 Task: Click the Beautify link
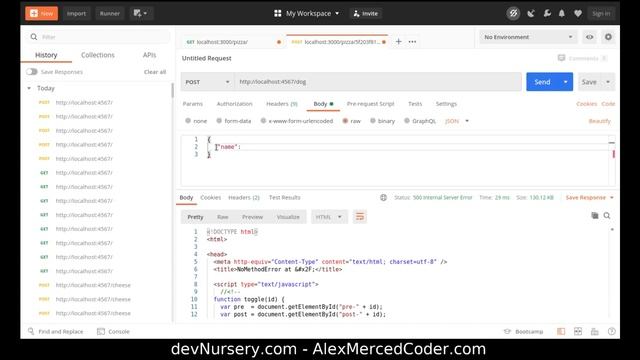click(600, 121)
